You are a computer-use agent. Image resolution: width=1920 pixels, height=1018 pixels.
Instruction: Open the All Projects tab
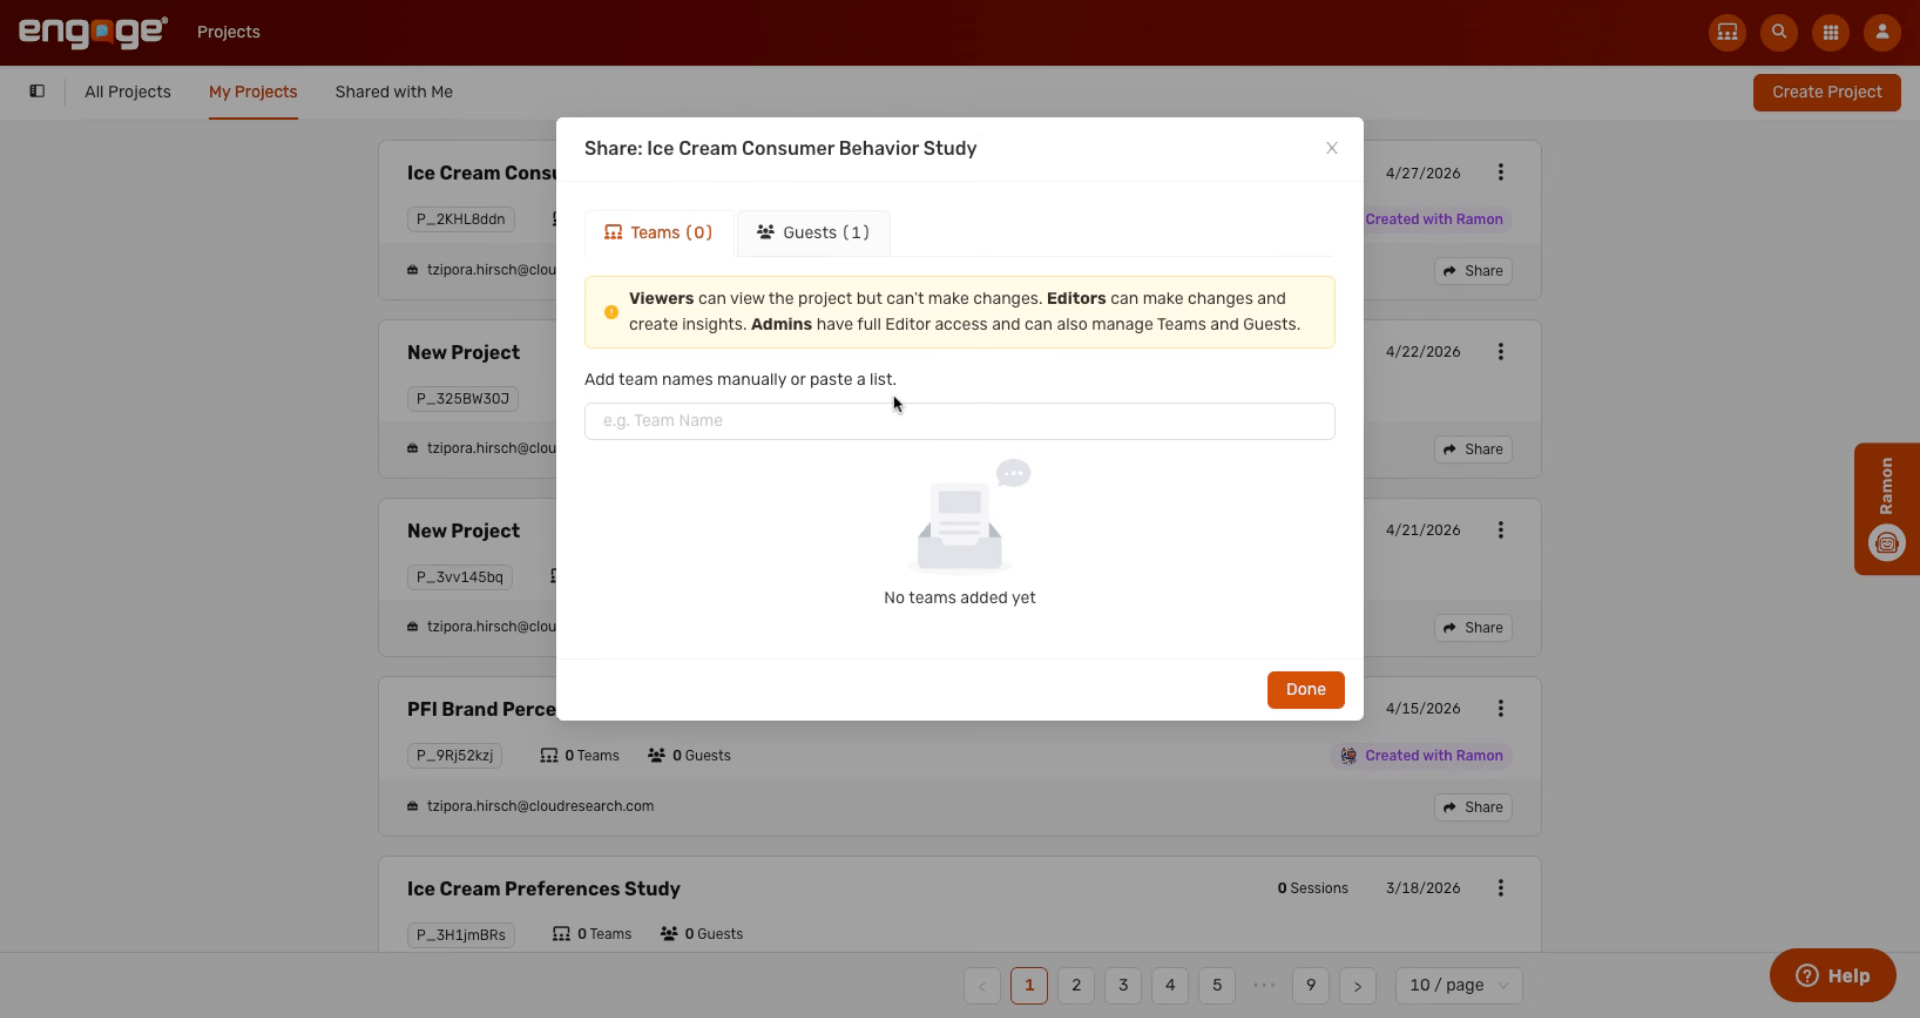(x=128, y=92)
